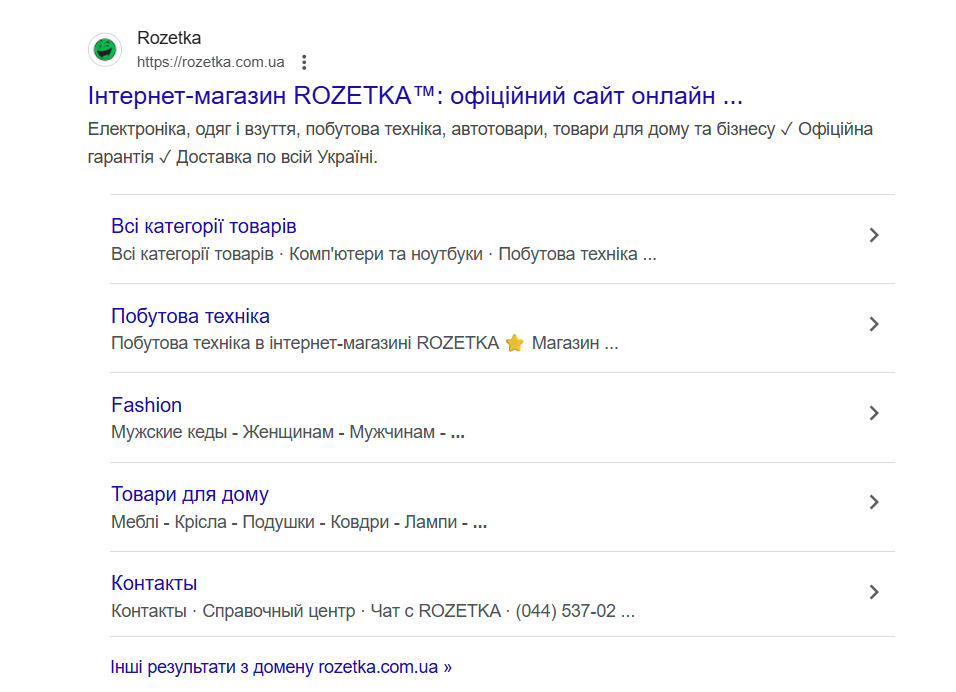Show more results from rozetka.com.ua domain
956x692 pixels.
coord(281,666)
